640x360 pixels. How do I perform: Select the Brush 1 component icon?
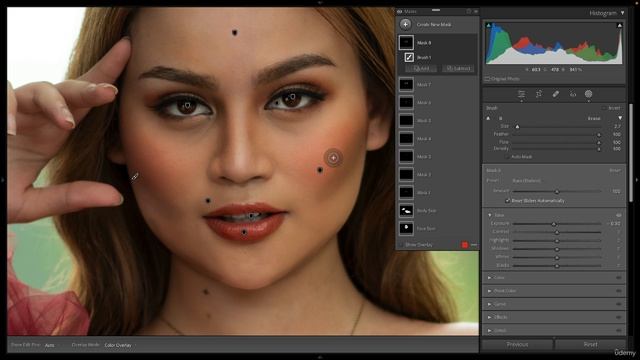[409, 58]
